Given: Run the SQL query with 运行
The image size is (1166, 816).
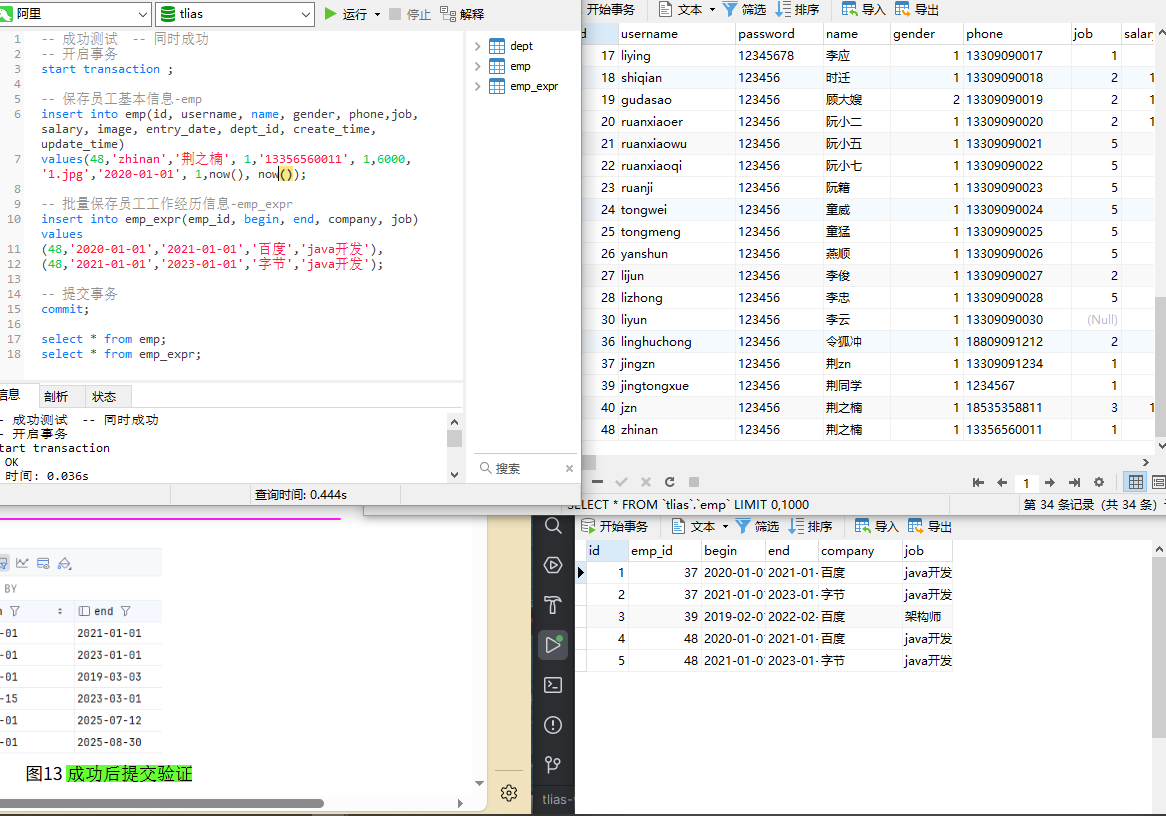Looking at the screenshot, I should [x=346, y=14].
